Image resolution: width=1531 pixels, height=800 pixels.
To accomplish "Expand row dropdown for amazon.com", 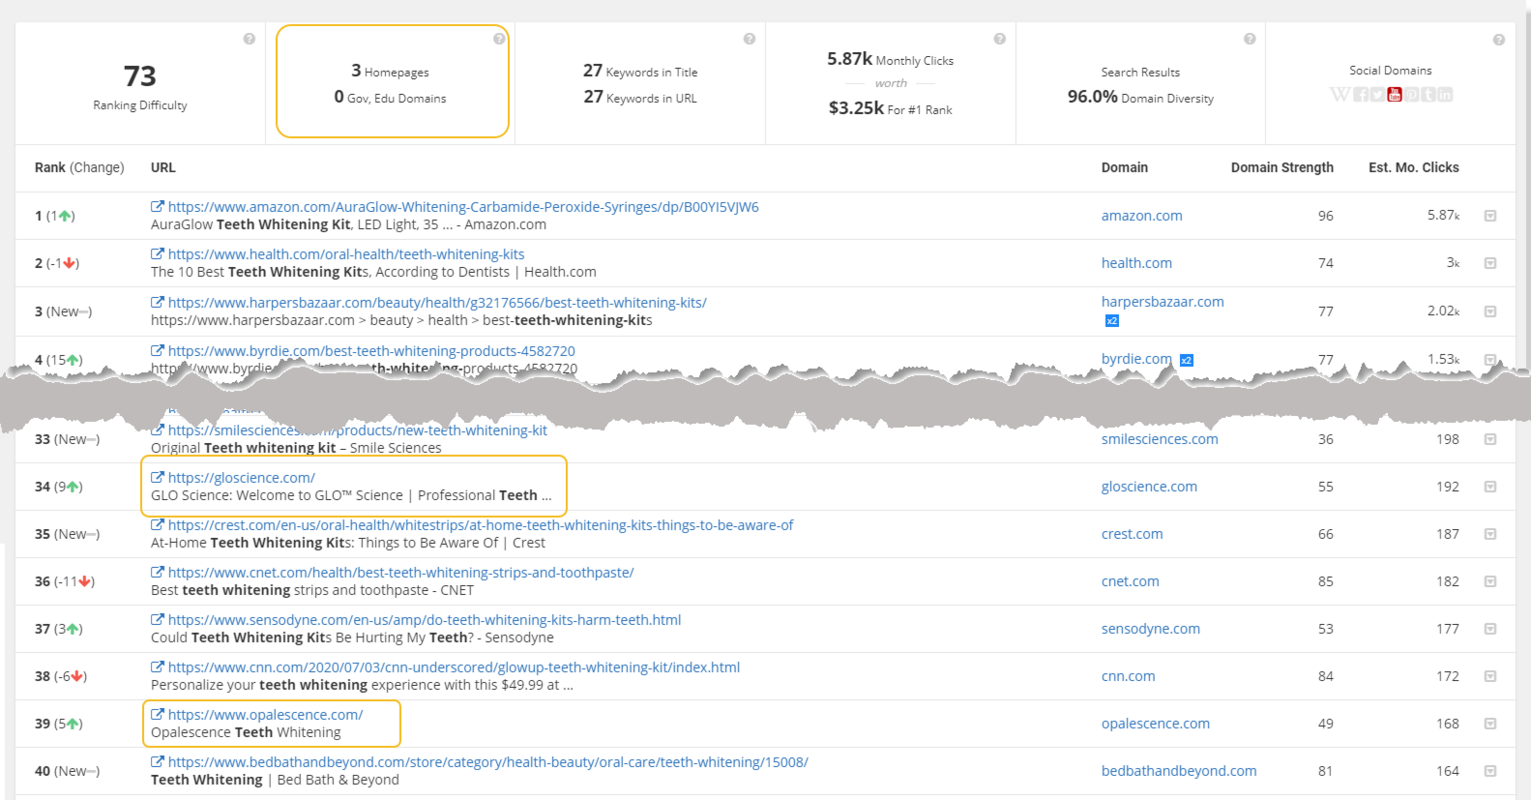I will (1490, 216).
